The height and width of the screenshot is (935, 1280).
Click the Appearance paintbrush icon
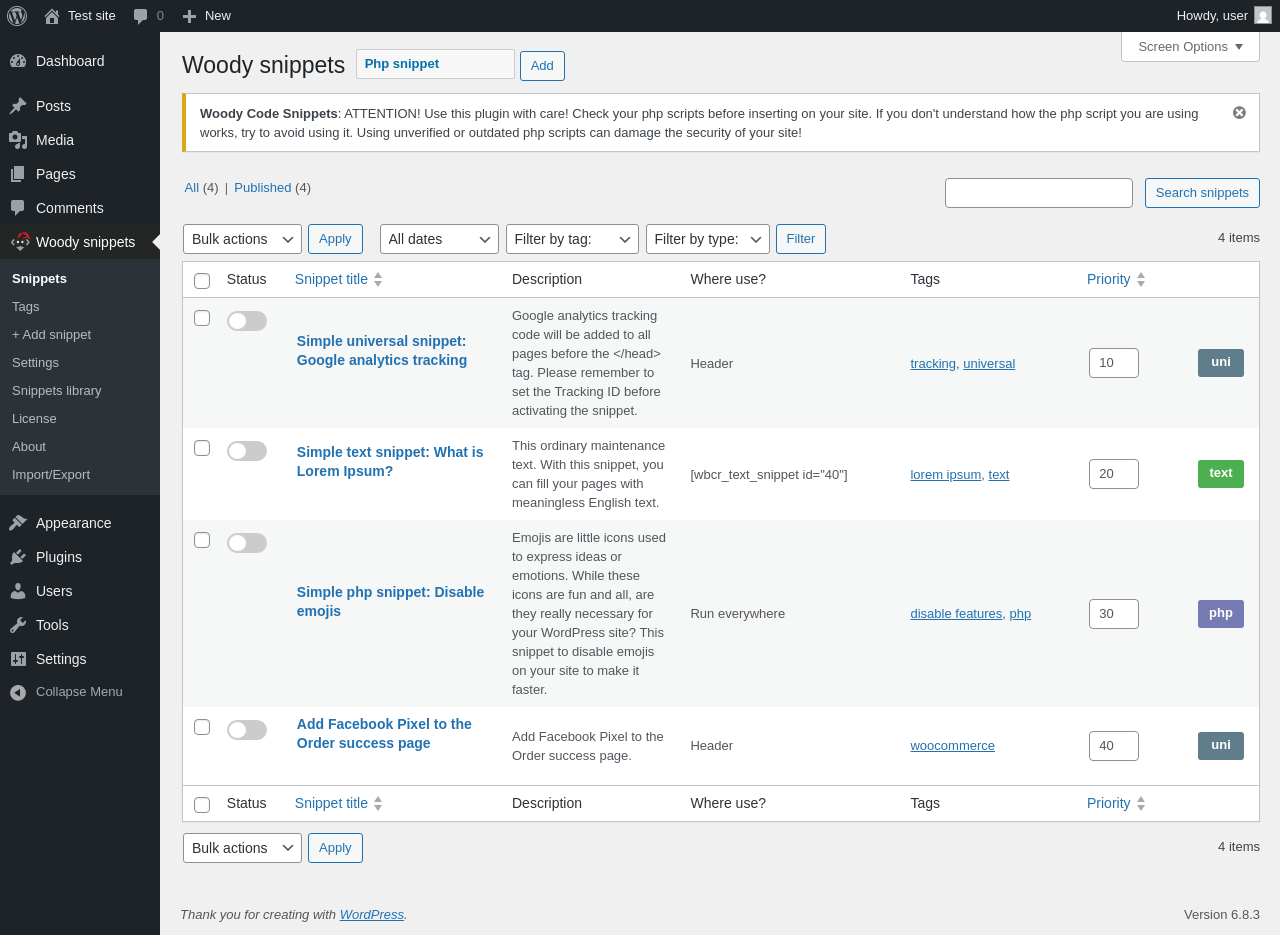click(x=18, y=523)
